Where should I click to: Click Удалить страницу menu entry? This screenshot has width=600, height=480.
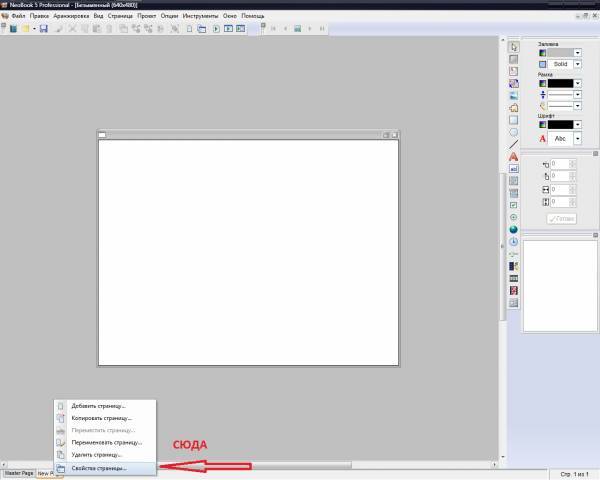pos(97,454)
